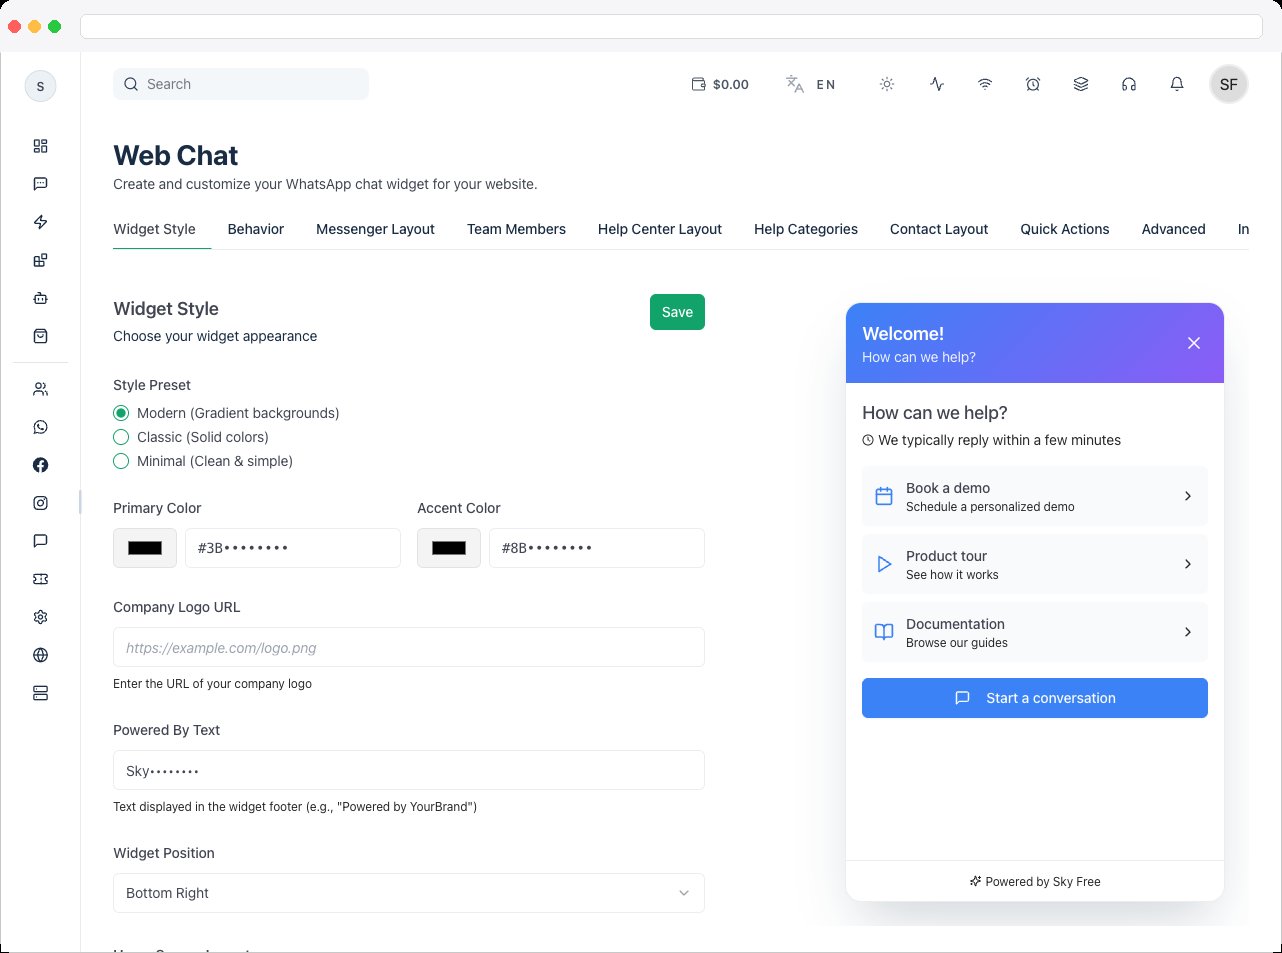
Task: Focus the Powered By Text field
Action: [x=409, y=770]
